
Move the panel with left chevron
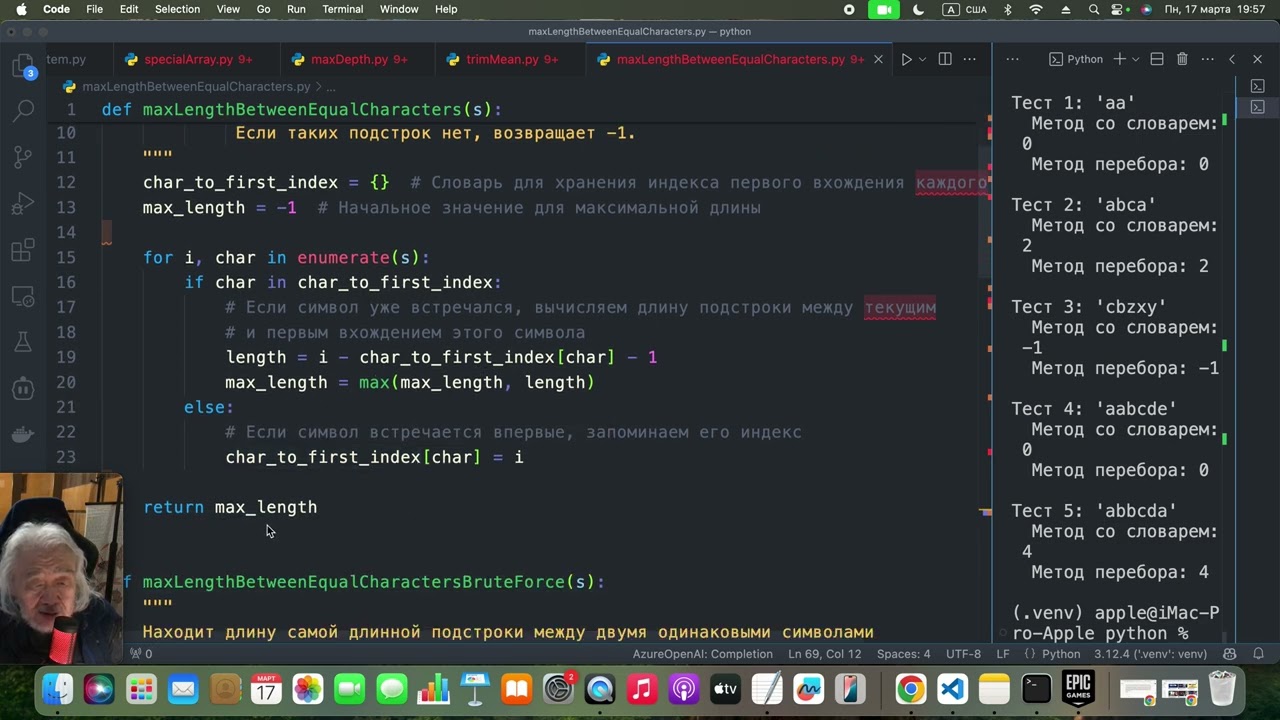click(x=1232, y=59)
